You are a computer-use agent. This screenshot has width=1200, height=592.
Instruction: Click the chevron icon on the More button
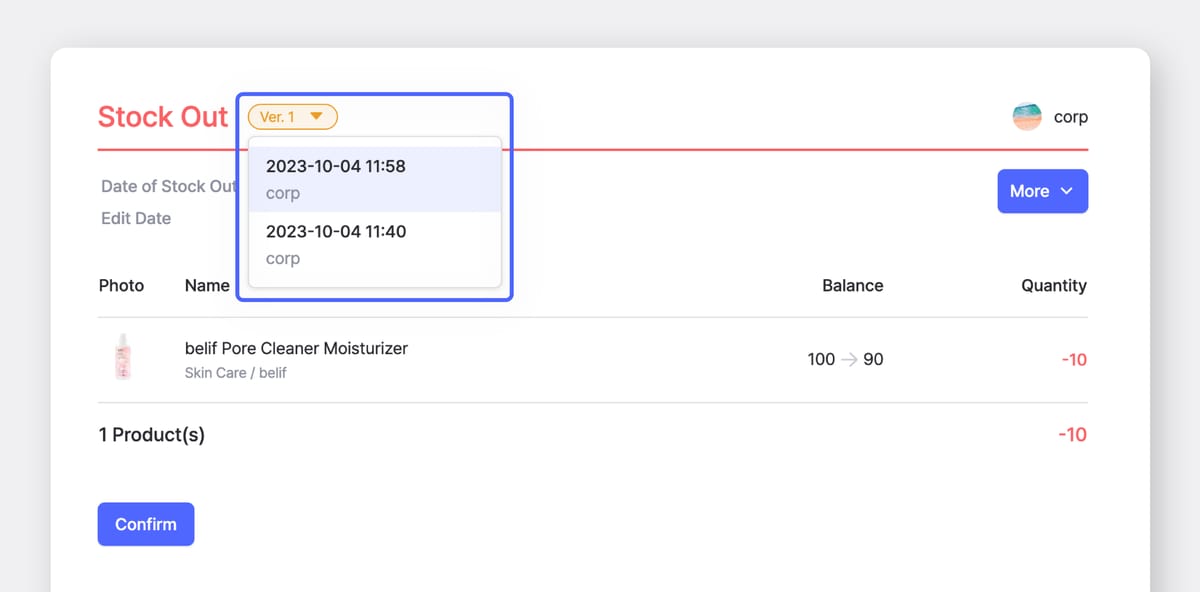point(1067,191)
